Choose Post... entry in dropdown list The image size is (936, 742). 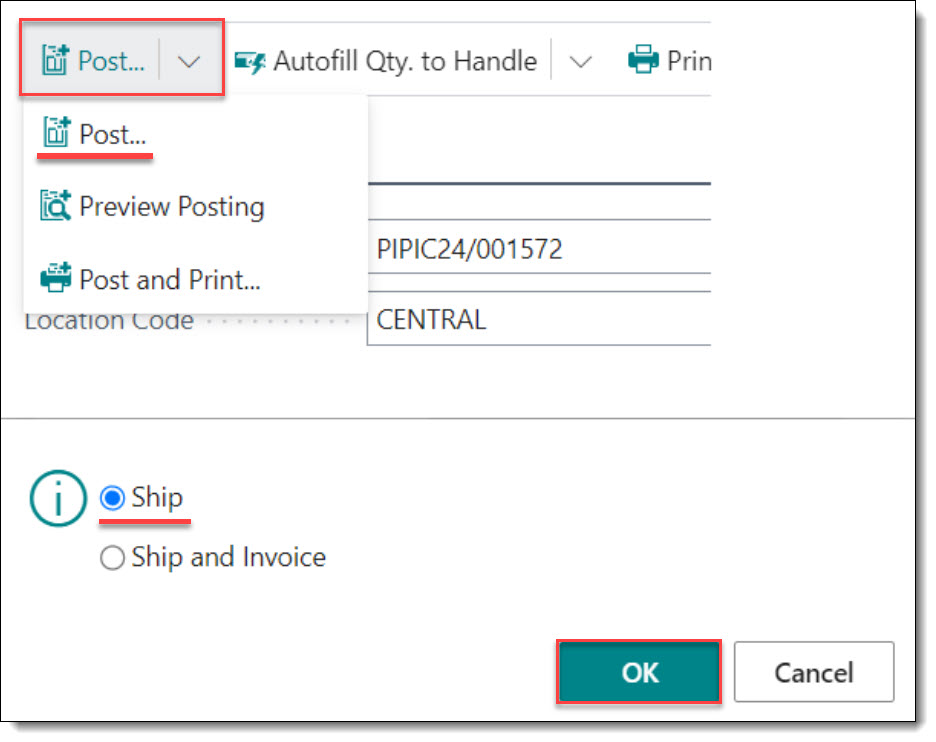[x=112, y=134]
